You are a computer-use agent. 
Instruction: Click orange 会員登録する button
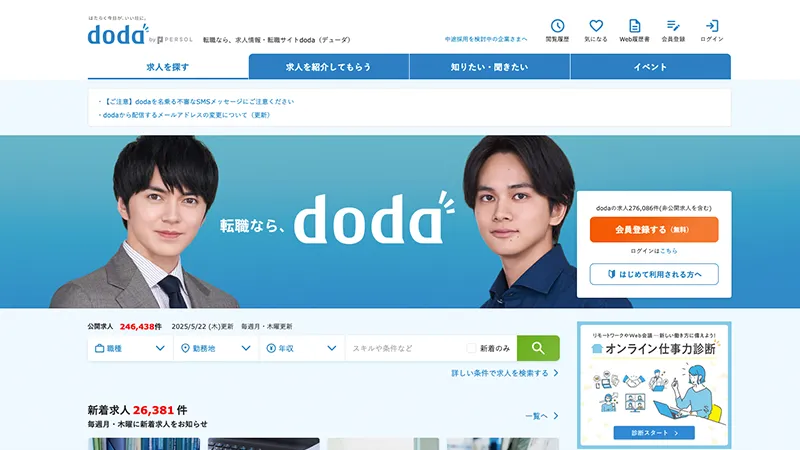click(x=654, y=230)
